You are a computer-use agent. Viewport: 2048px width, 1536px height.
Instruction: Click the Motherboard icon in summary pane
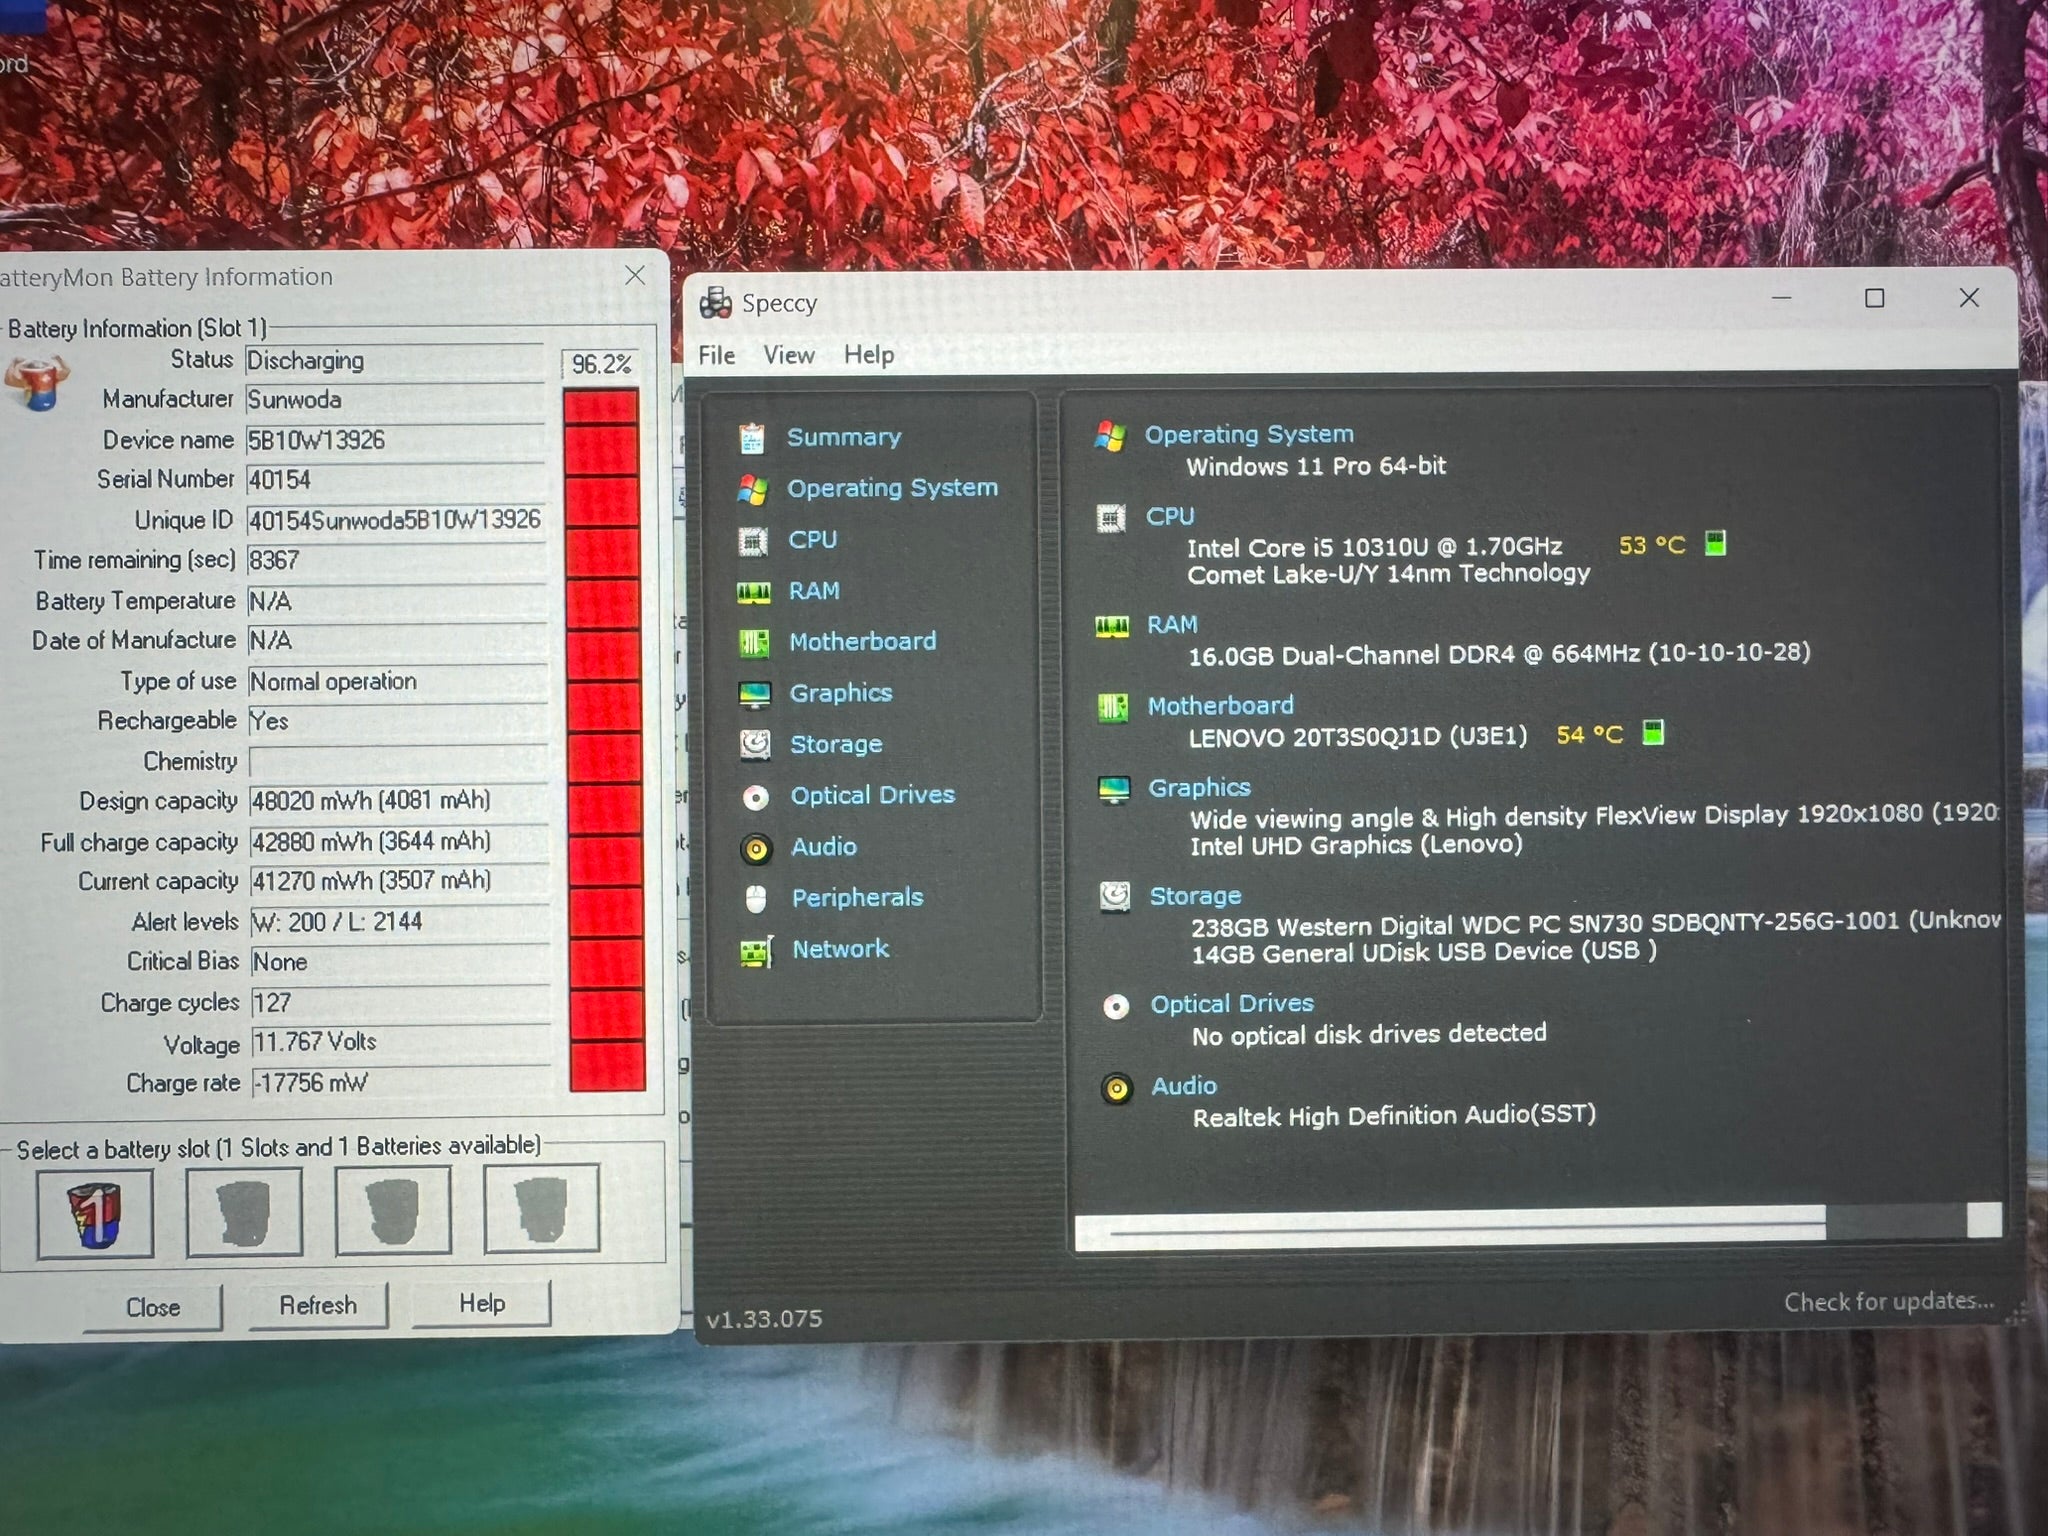[1113, 708]
